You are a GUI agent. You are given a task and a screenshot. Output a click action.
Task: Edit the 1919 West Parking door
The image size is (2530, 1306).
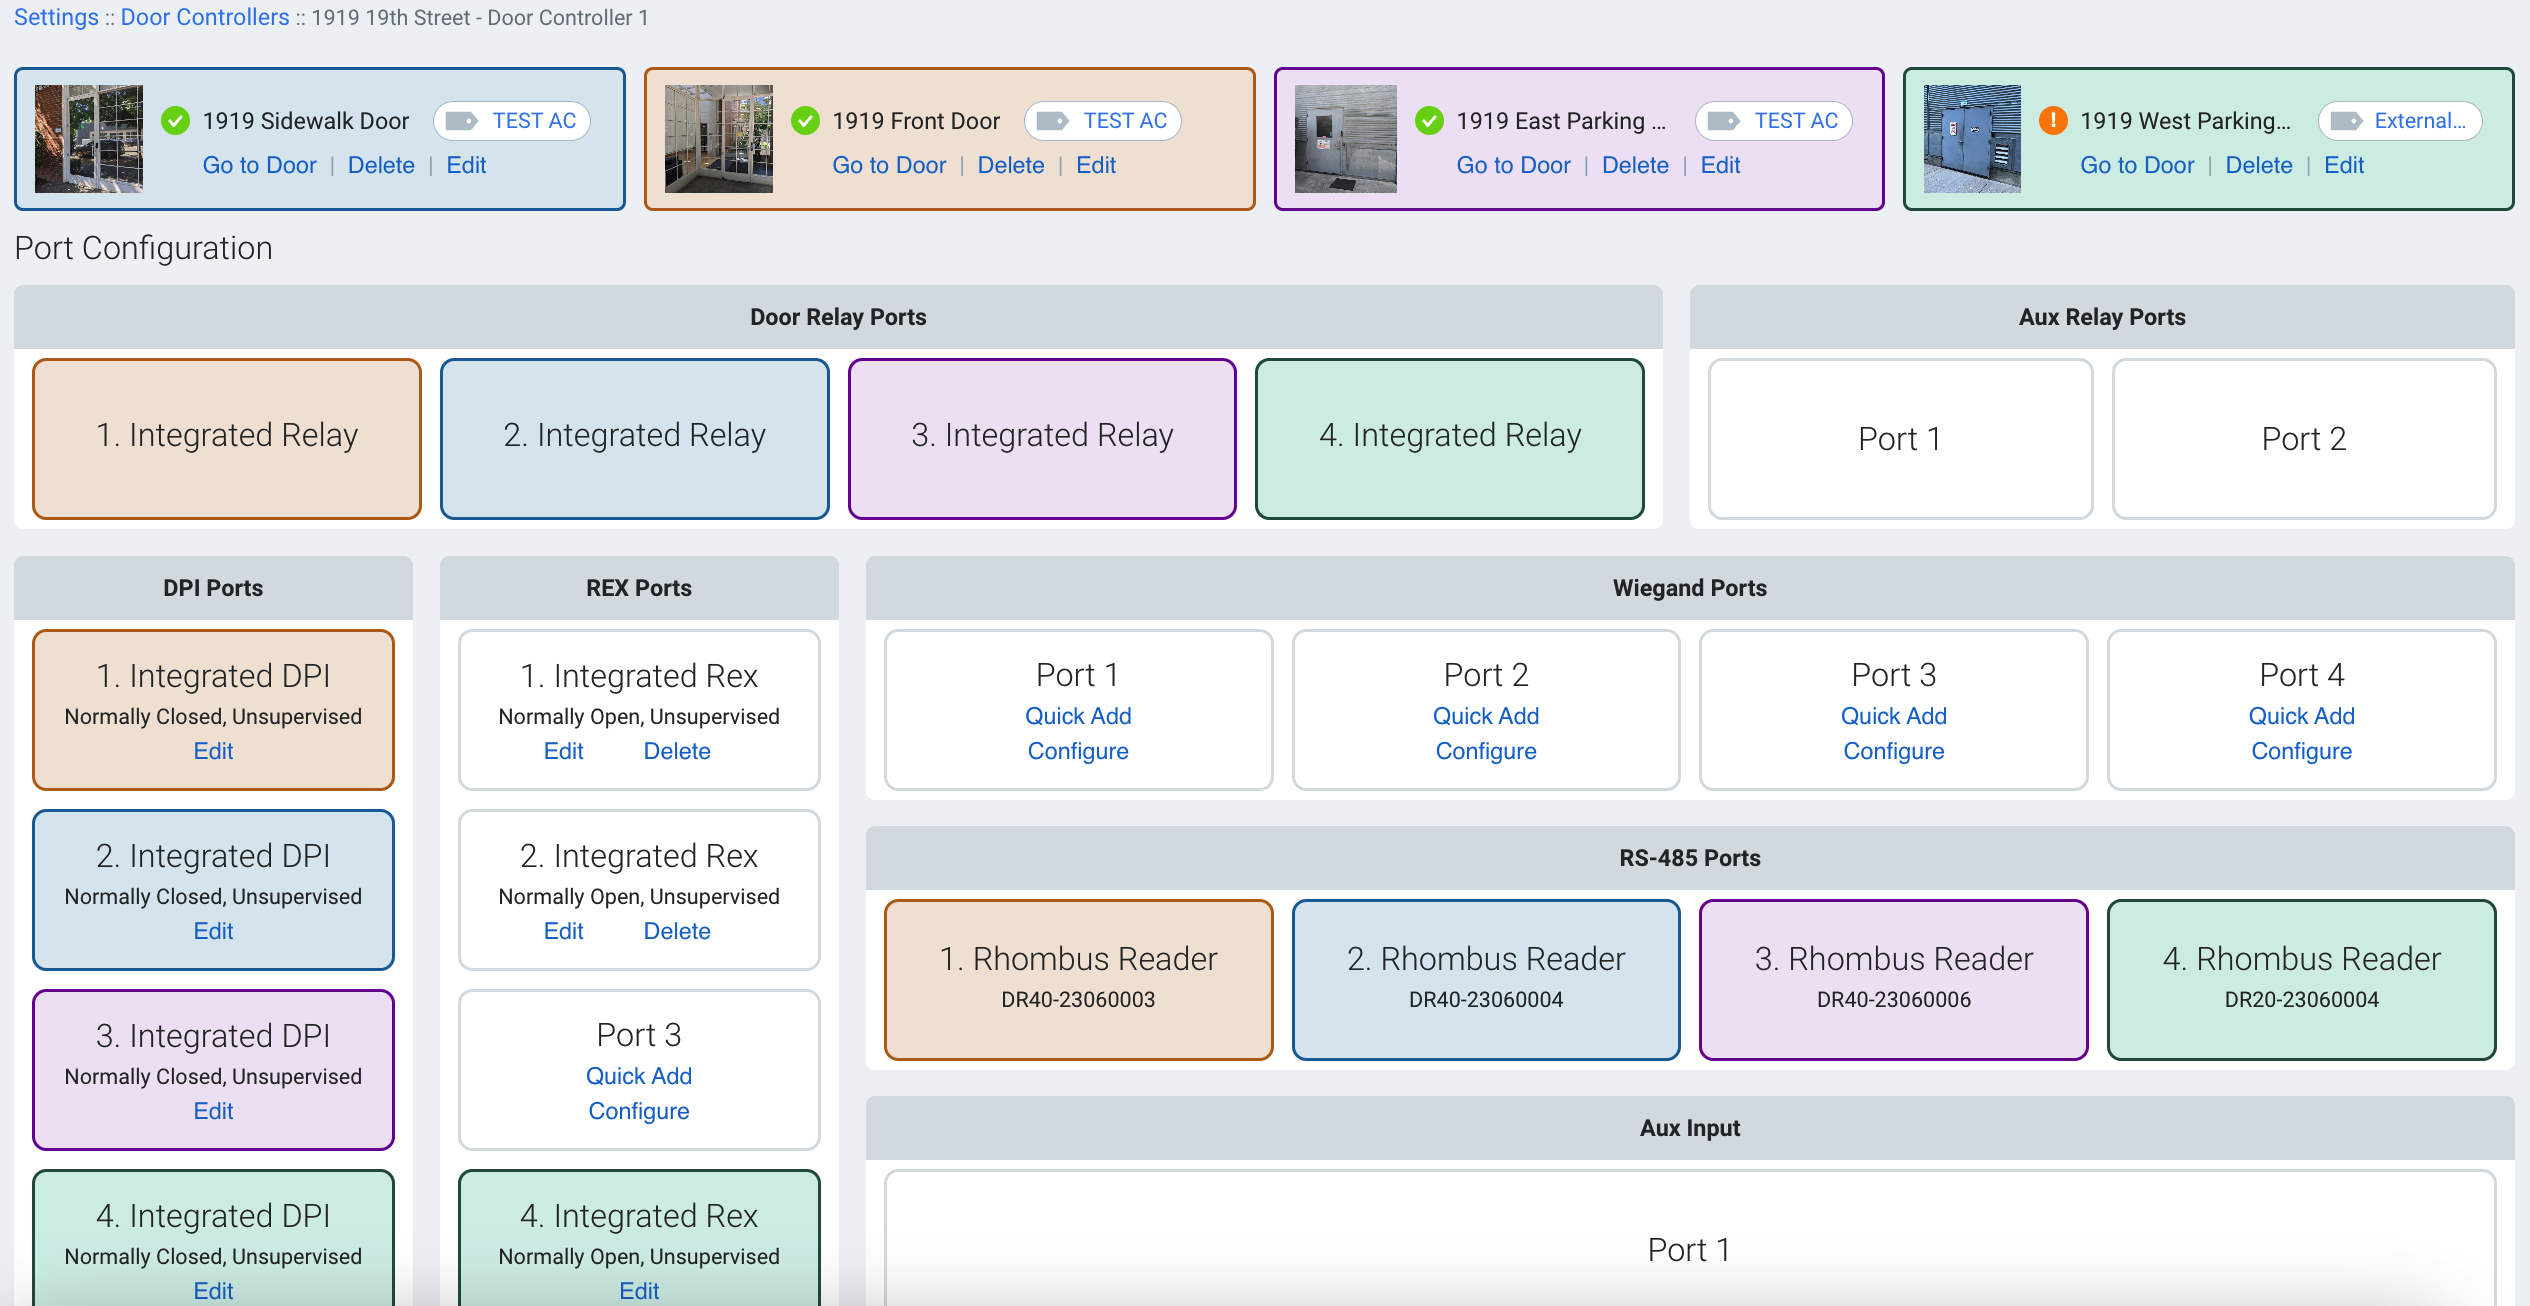(x=2344, y=165)
